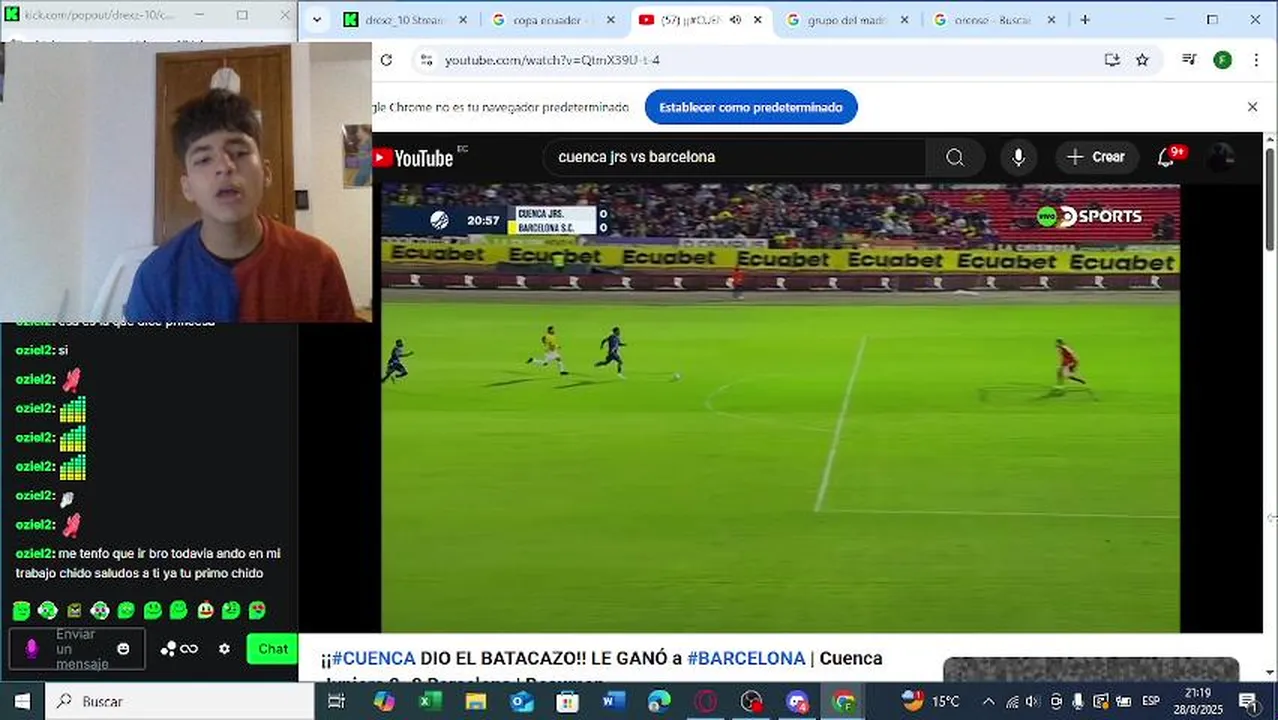The height and width of the screenshot is (720, 1278).
Task: Open YouTube notifications bell
Action: [1166, 157]
